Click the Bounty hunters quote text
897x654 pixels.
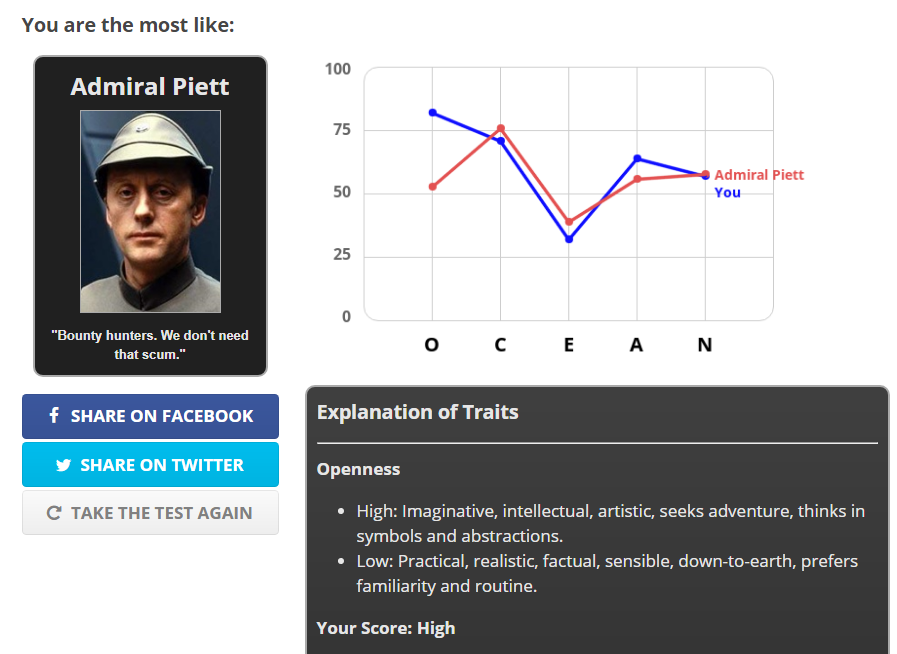click(x=150, y=344)
